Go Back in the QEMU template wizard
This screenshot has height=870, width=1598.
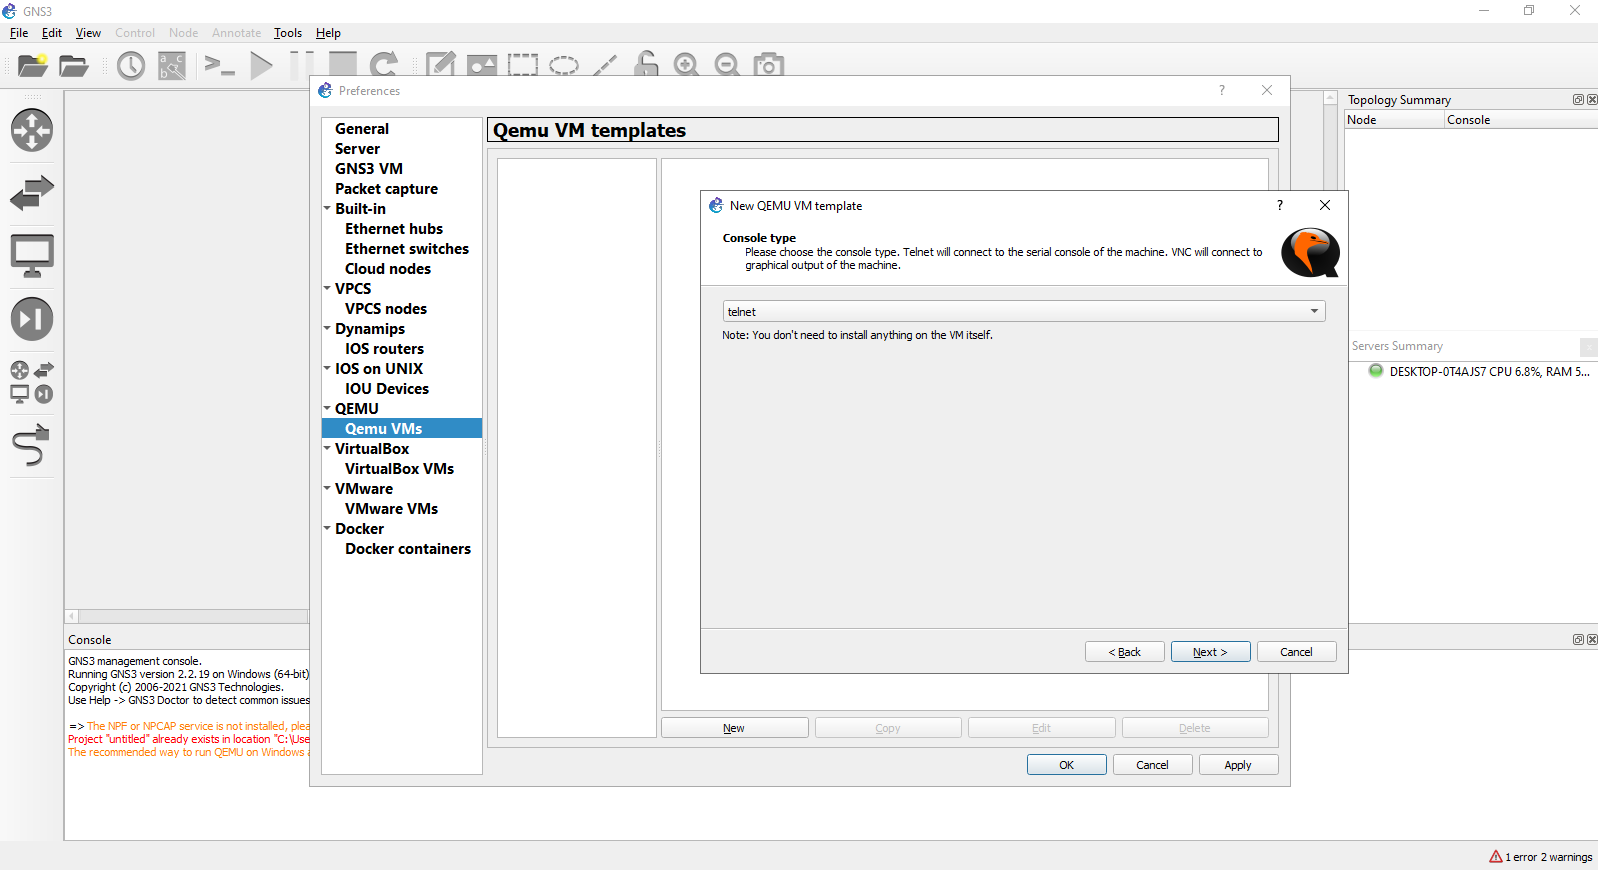point(1125,652)
